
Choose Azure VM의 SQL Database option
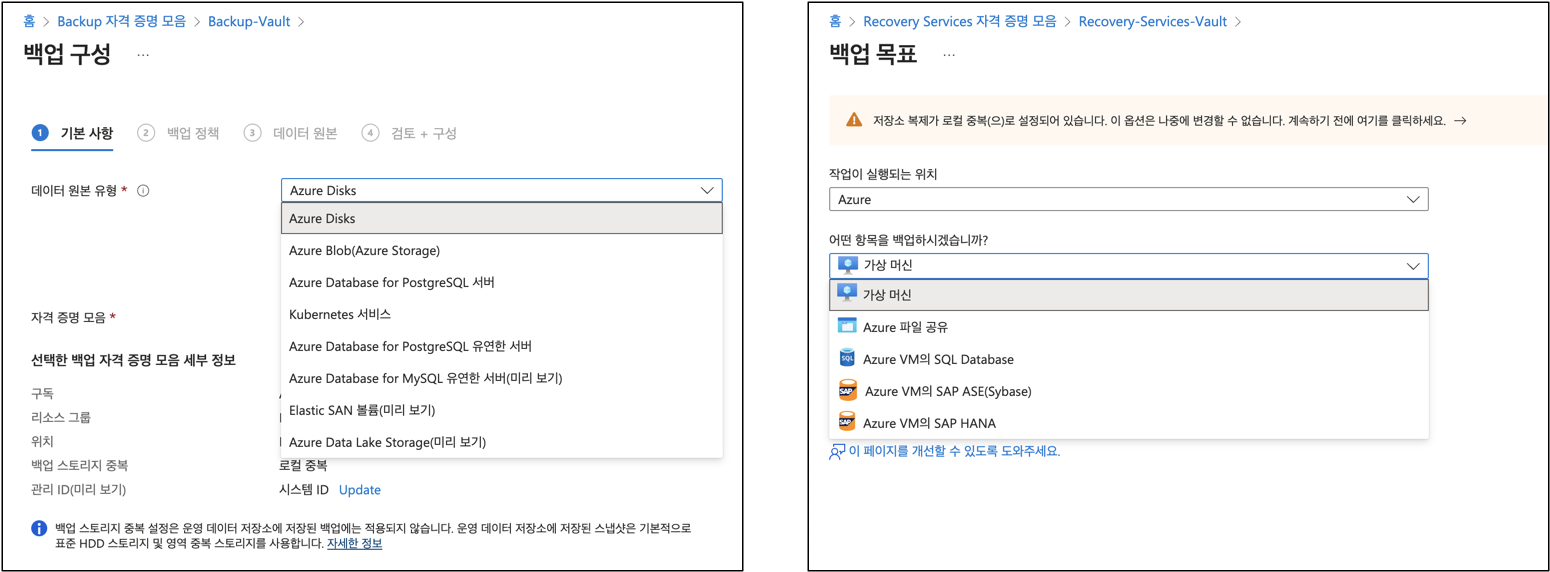tap(1128, 359)
